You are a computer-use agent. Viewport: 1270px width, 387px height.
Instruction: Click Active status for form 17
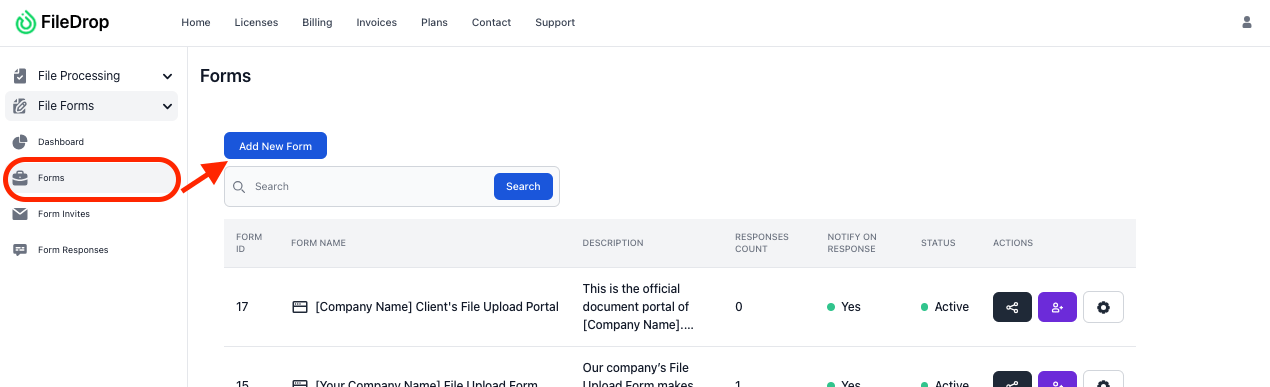tap(945, 307)
